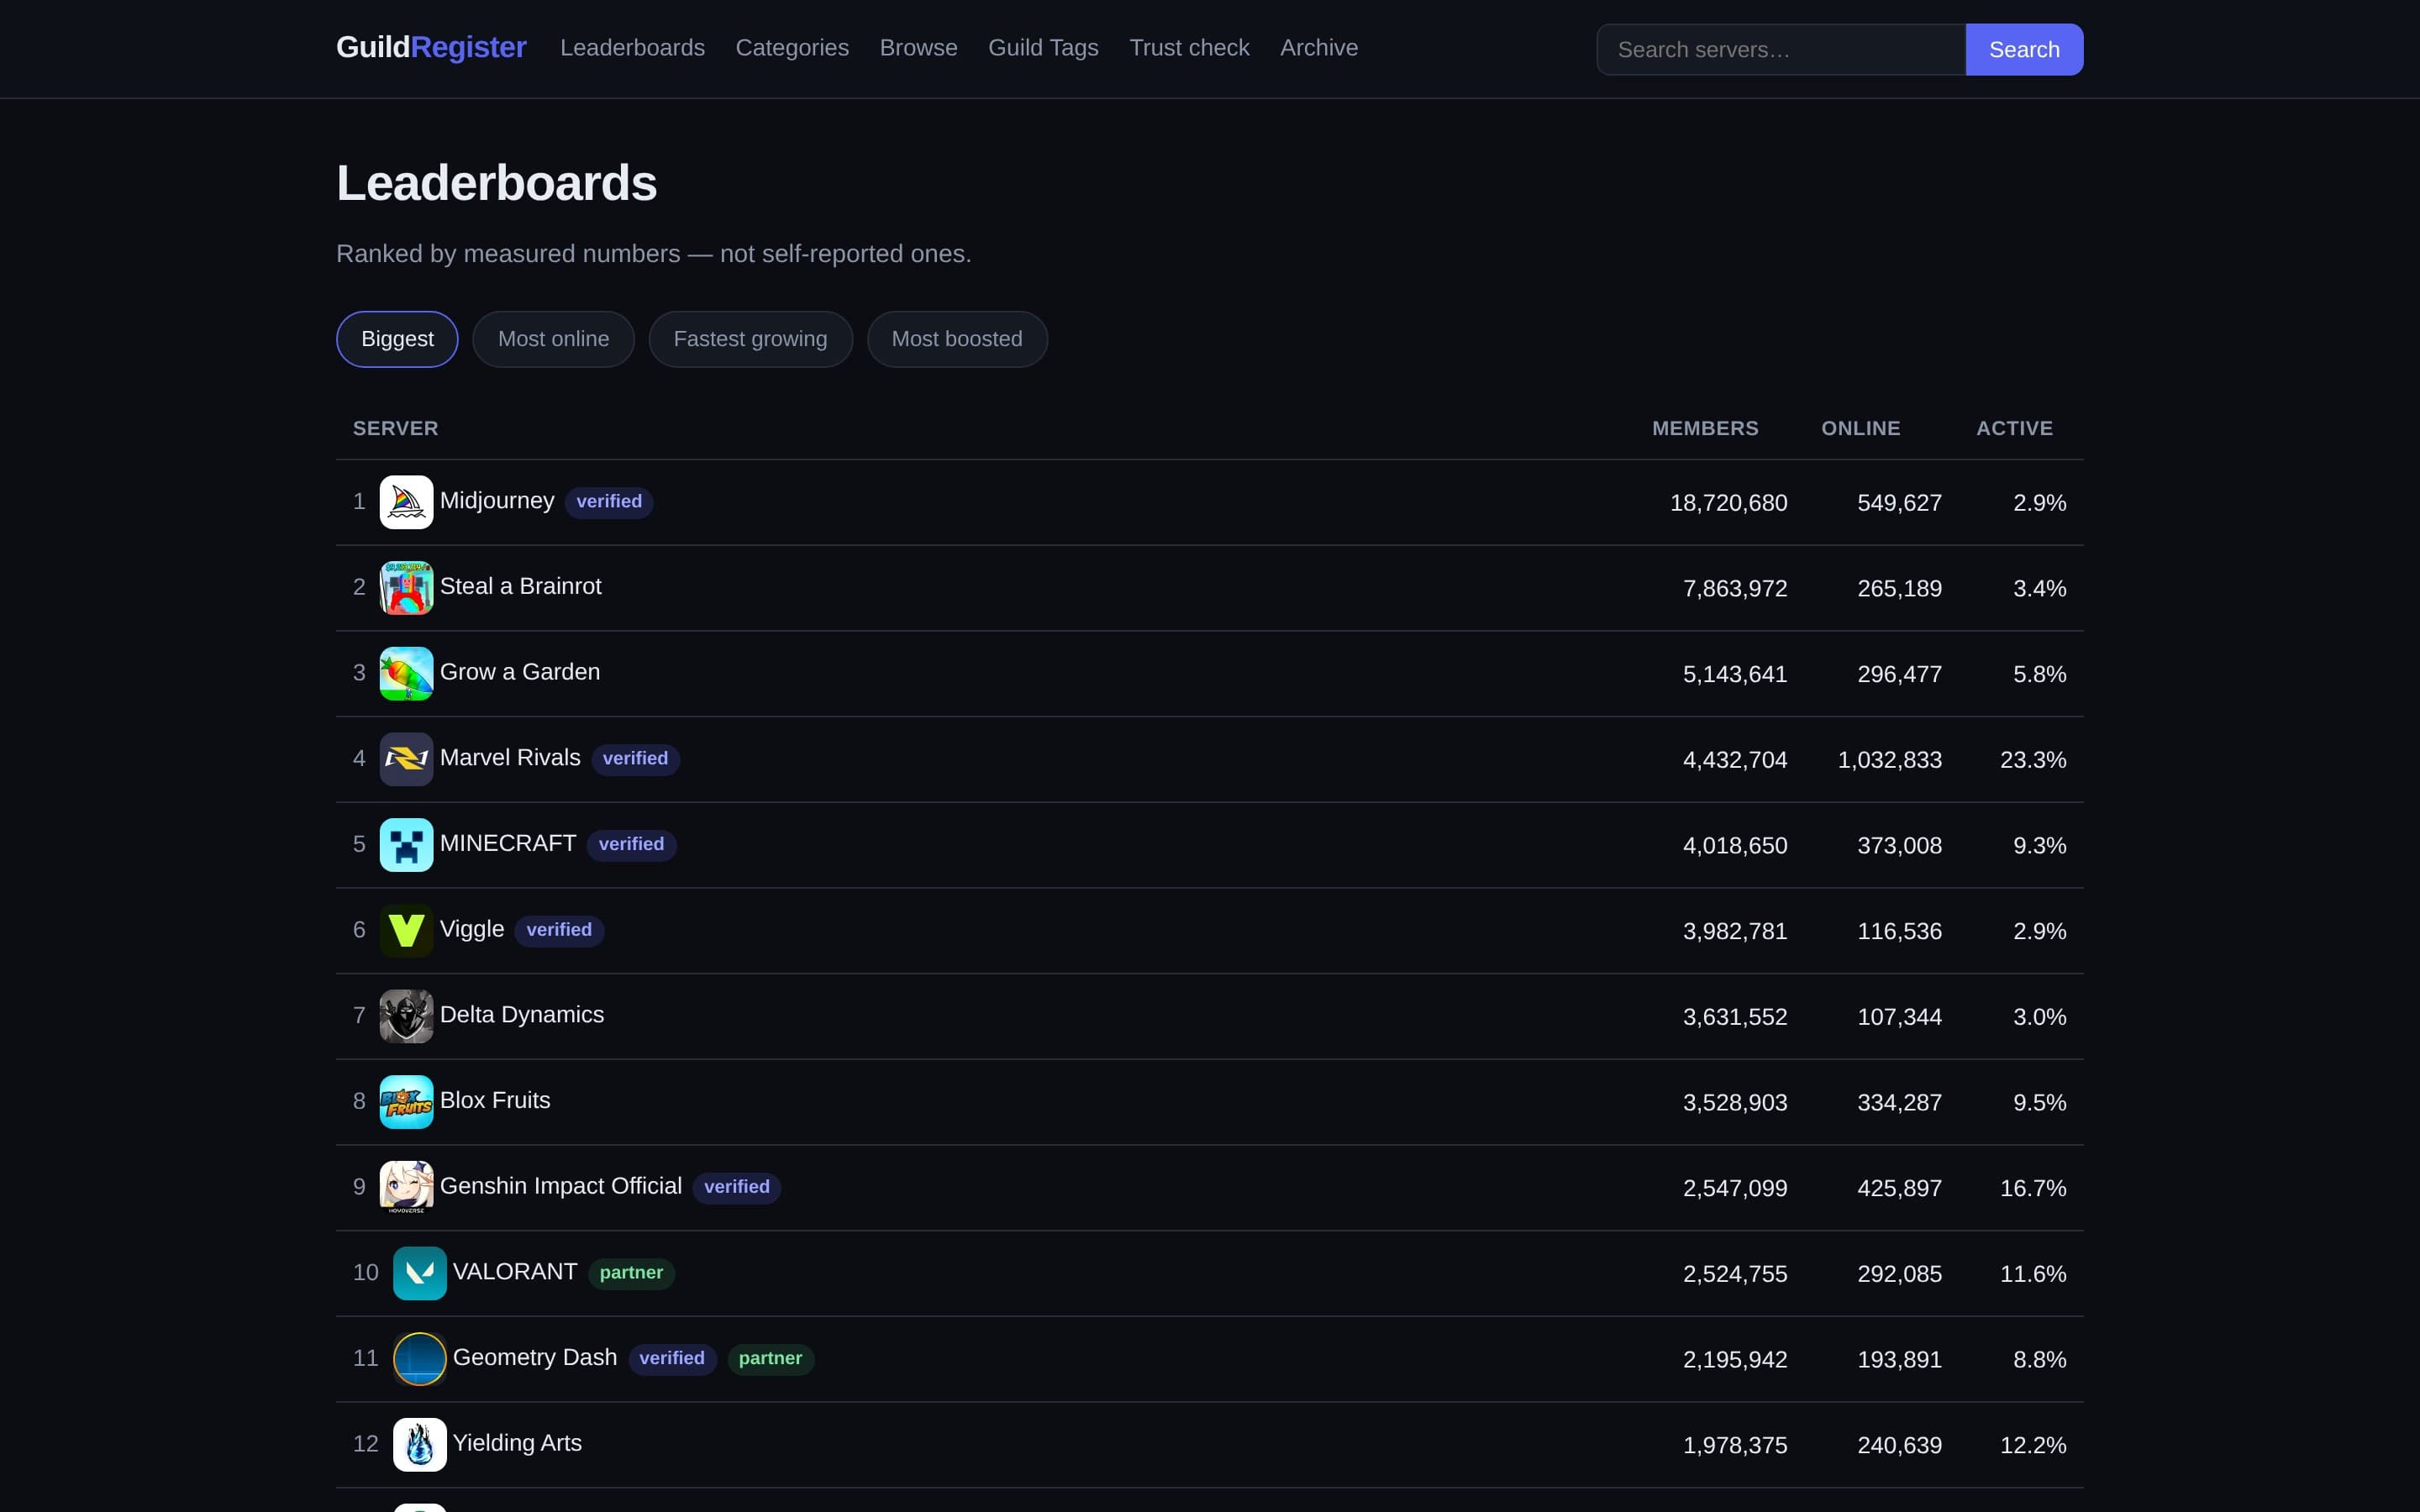Click the verified badge next to Marvel Rivals

(x=635, y=759)
